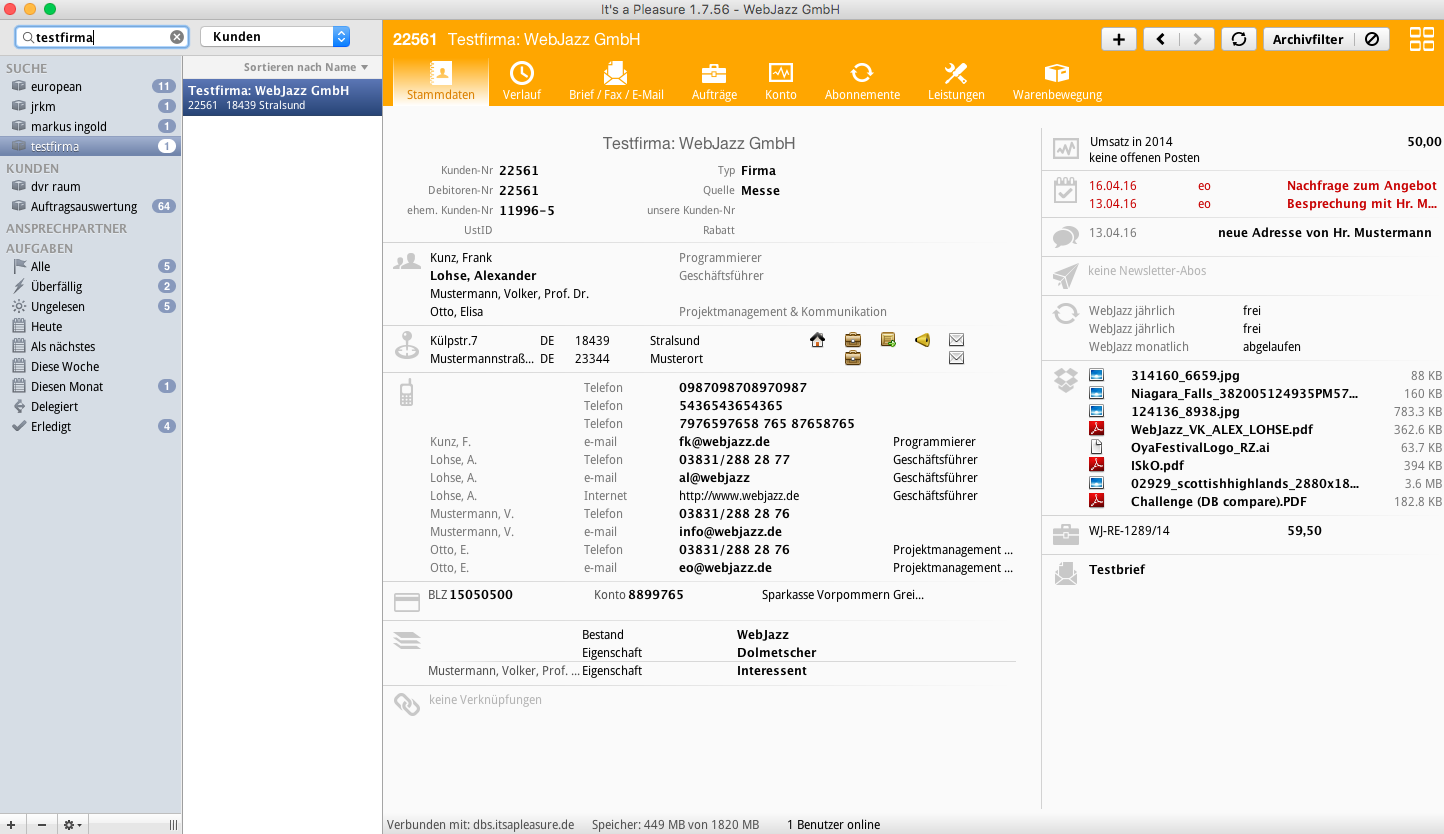Open file 314160_6659.jpg
This screenshot has width=1444, height=834.
point(1185,375)
